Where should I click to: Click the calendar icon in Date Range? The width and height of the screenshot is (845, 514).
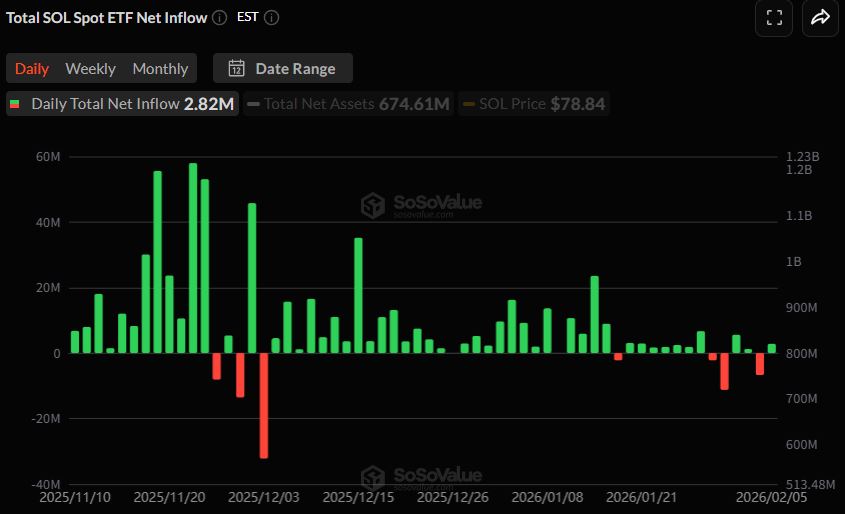[x=237, y=69]
